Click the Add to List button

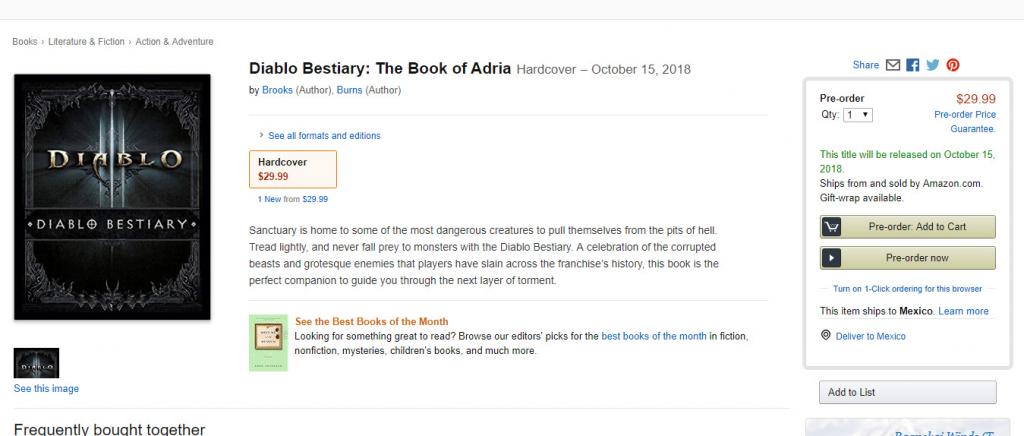point(907,392)
